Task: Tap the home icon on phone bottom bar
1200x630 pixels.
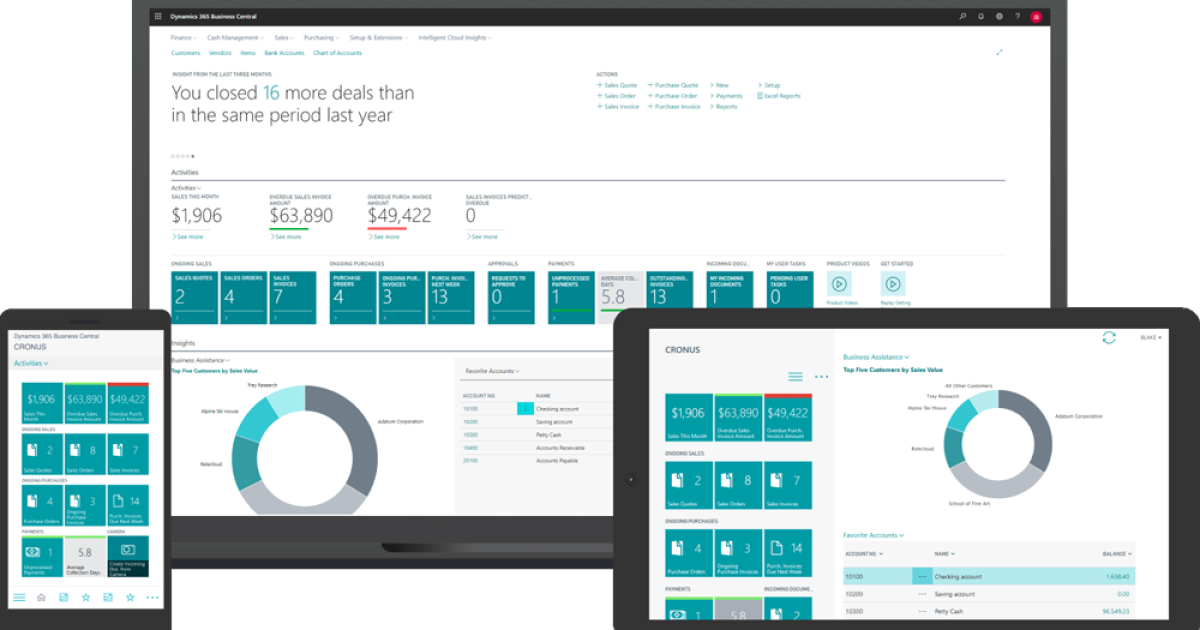Action: coord(41,597)
